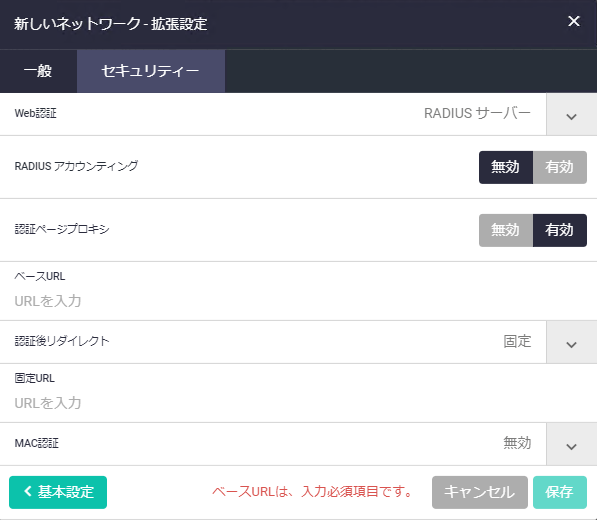Click the キャンセル button
597x520 pixels.
(x=480, y=492)
